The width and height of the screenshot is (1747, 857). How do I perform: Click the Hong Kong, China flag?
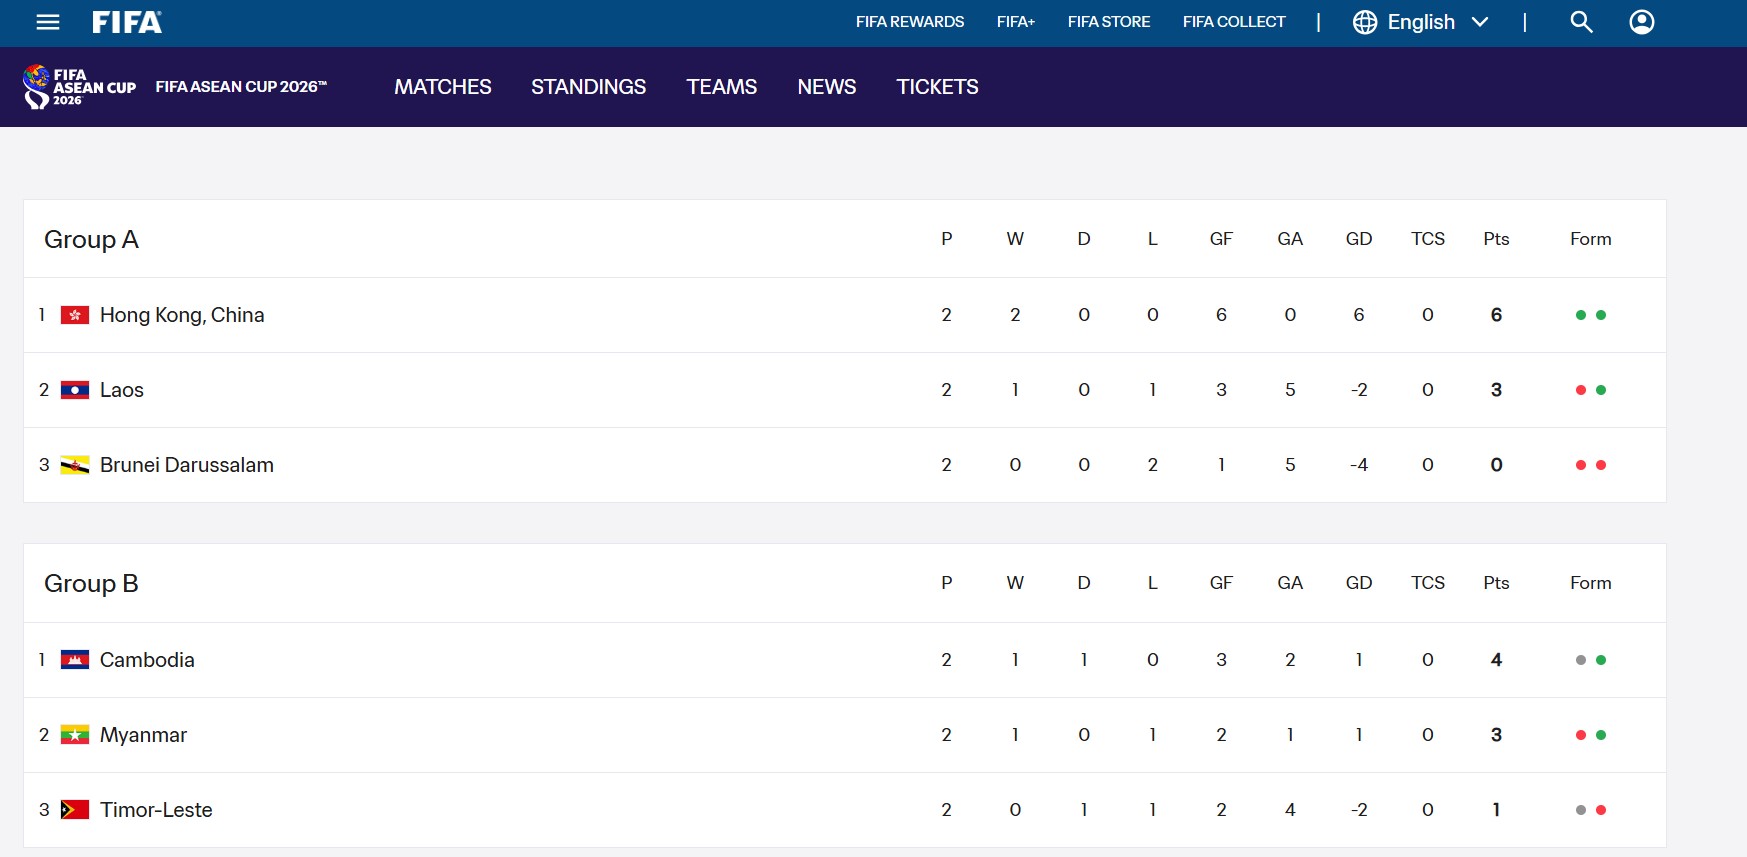coord(75,315)
